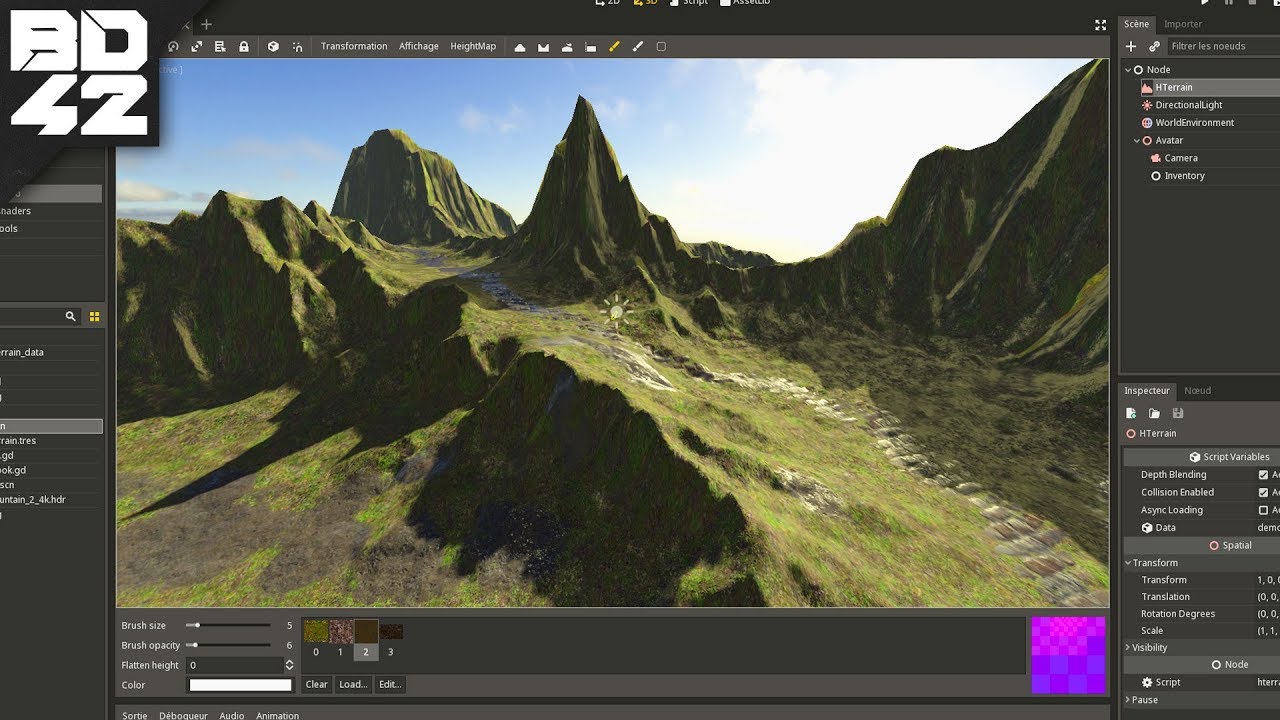Screen dimensions: 1280x720
Task: Toggle distraction-free fullscreen icon
Action: [x=1101, y=25]
